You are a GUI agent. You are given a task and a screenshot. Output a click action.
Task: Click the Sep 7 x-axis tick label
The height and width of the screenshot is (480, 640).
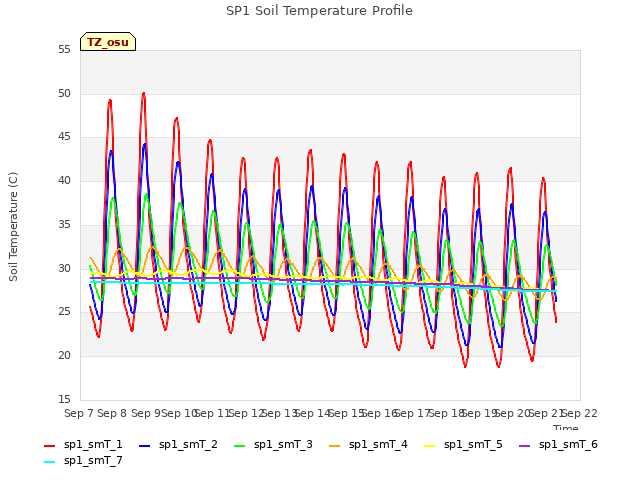(79, 414)
